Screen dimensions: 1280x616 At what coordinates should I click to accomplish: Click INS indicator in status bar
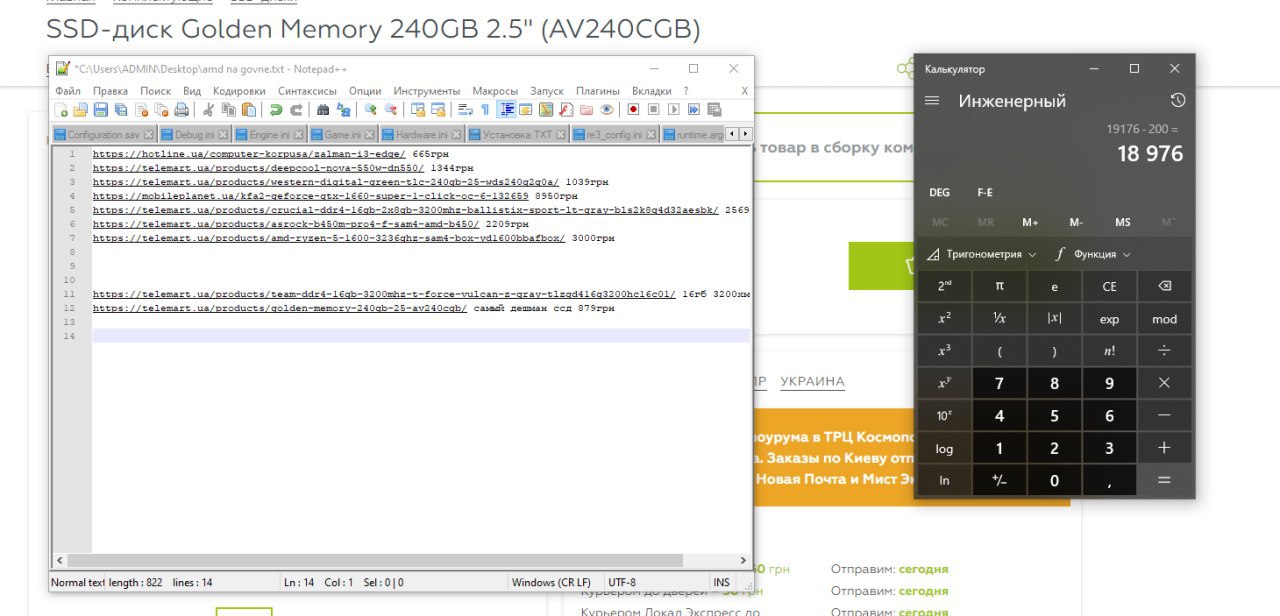[721, 582]
